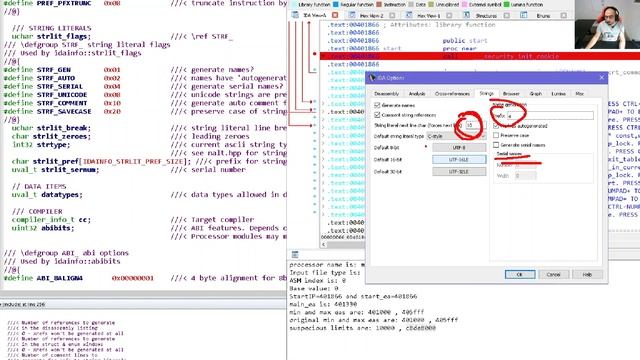Click the UTF-32LE default 32-bit button
Screen dimensions: 640x360
point(459,171)
